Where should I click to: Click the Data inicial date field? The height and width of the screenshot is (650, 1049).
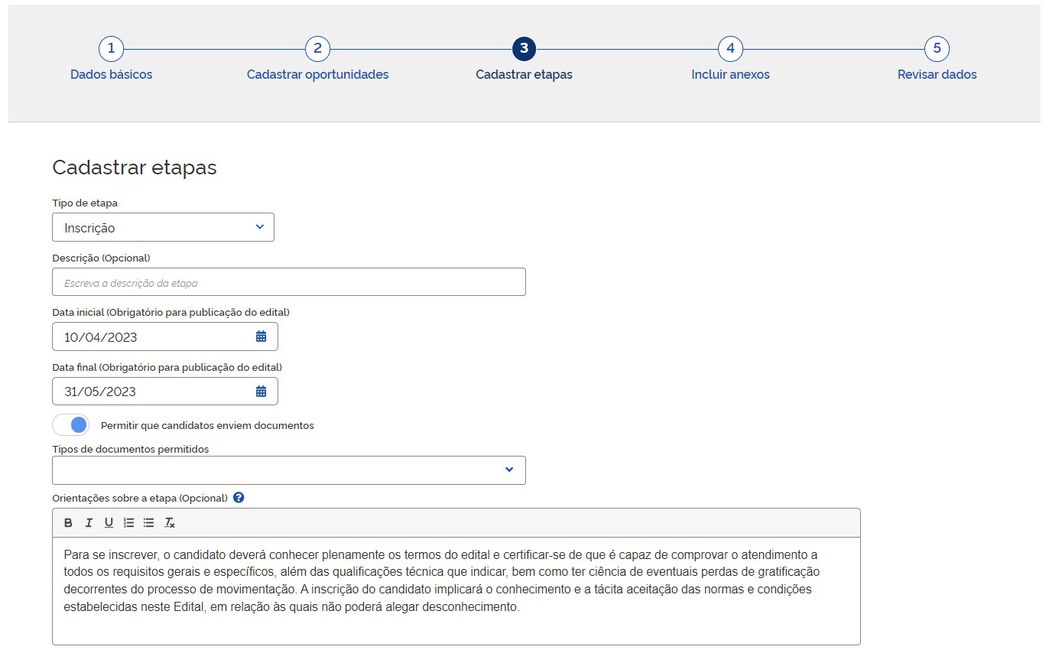click(x=150, y=337)
